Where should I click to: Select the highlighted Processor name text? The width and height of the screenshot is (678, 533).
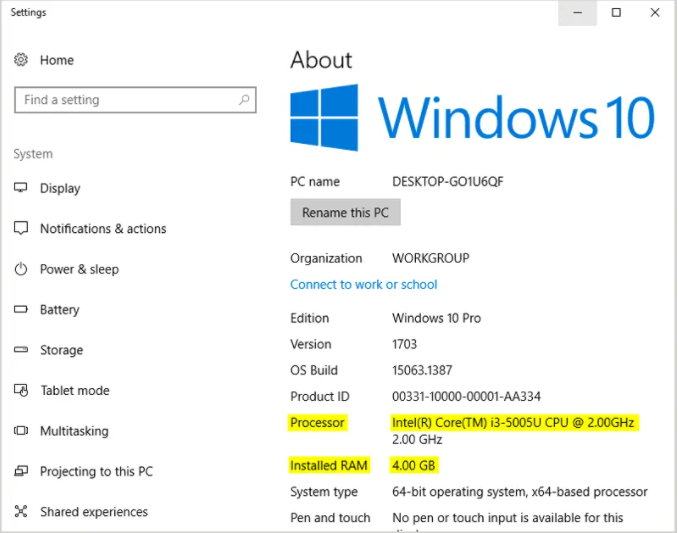tap(514, 422)
